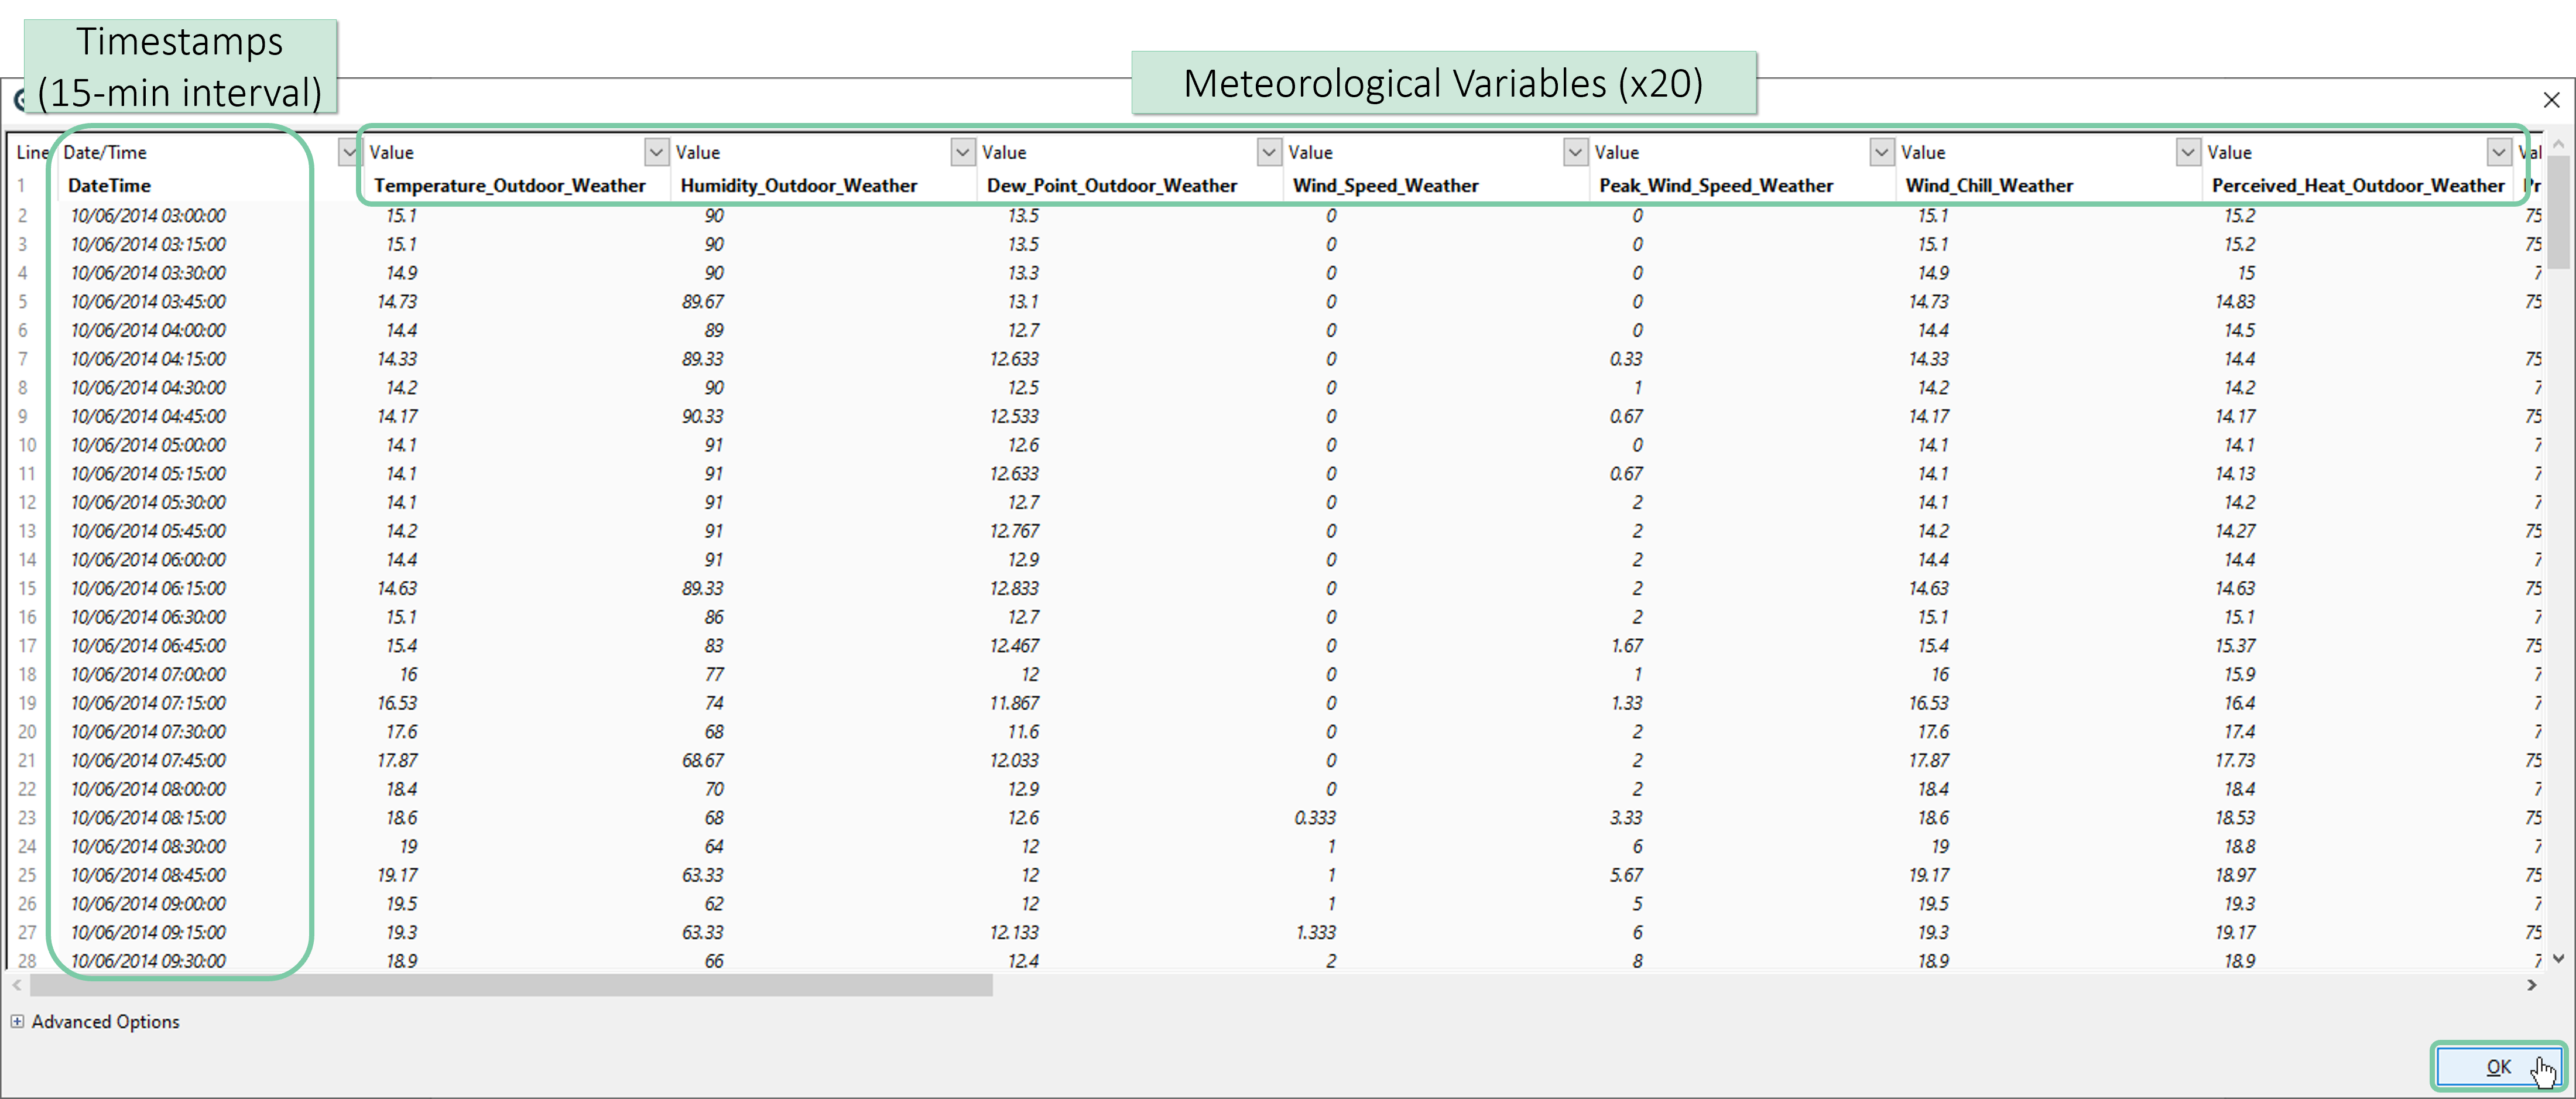Click the vertical scrollbar thumb

pyautogui.click(x=2558, y=212)
